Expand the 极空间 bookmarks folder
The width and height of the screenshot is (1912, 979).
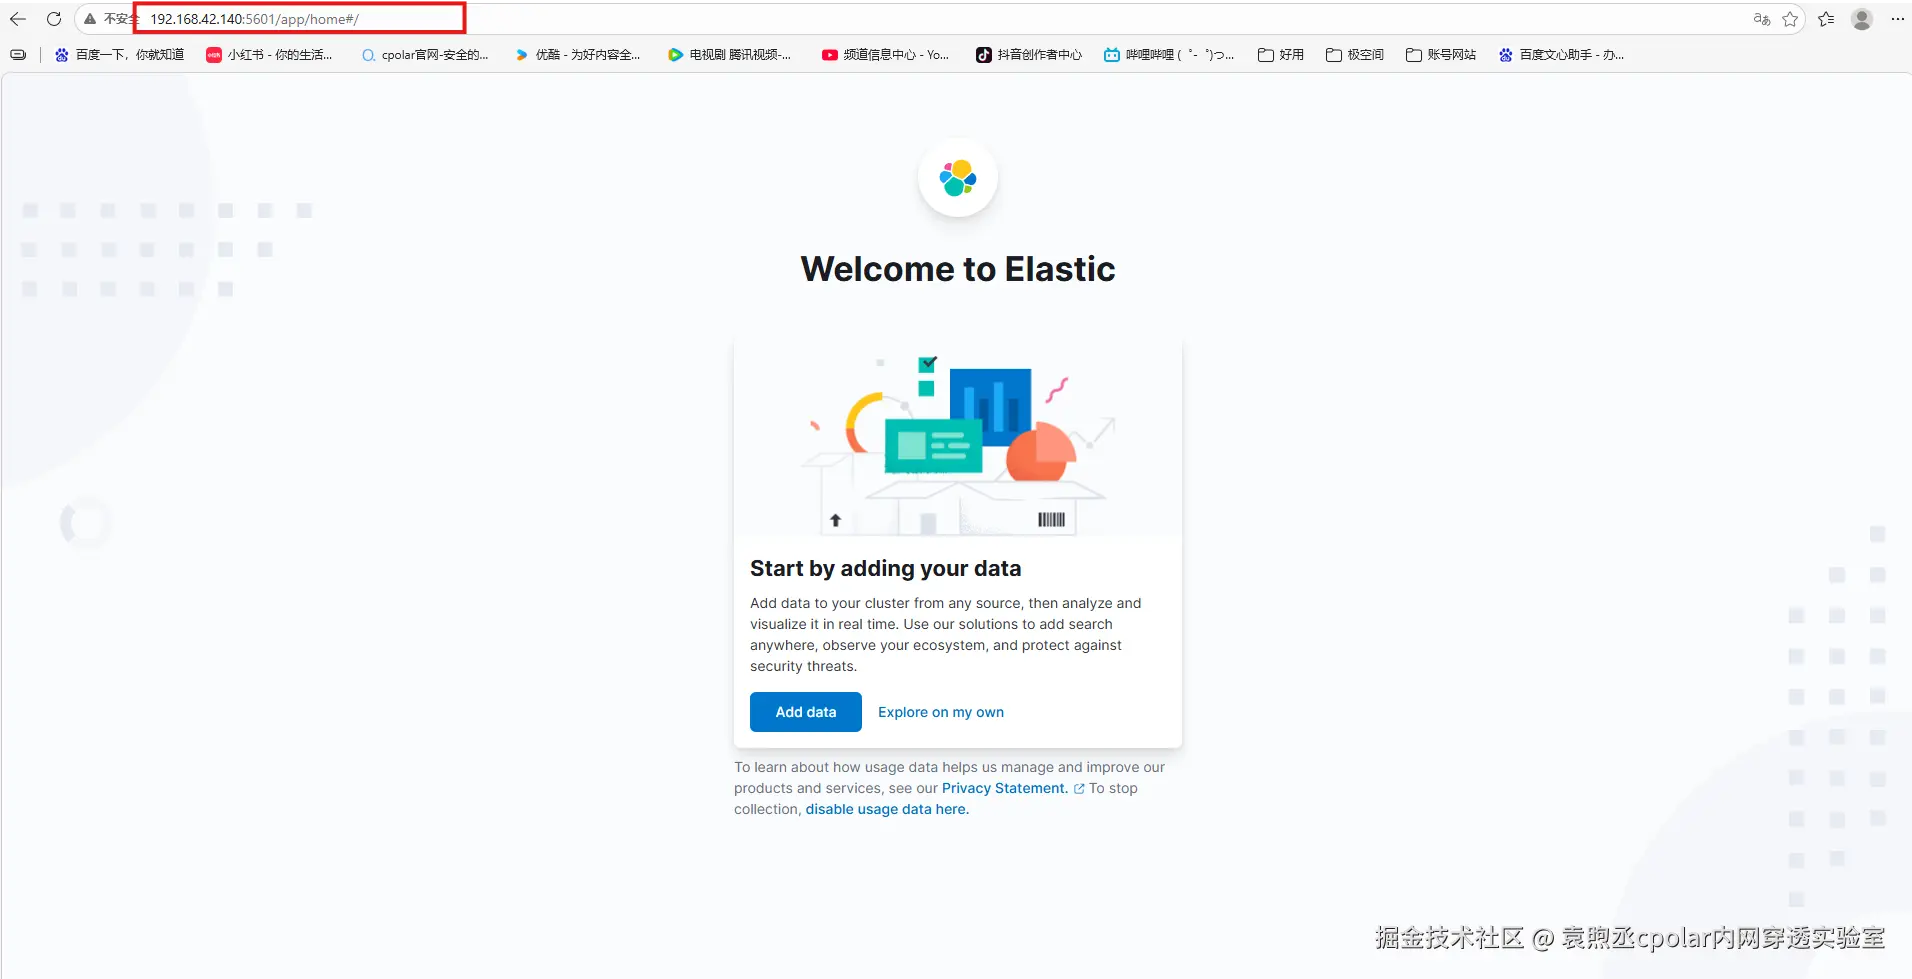[x=1355, y=55]
